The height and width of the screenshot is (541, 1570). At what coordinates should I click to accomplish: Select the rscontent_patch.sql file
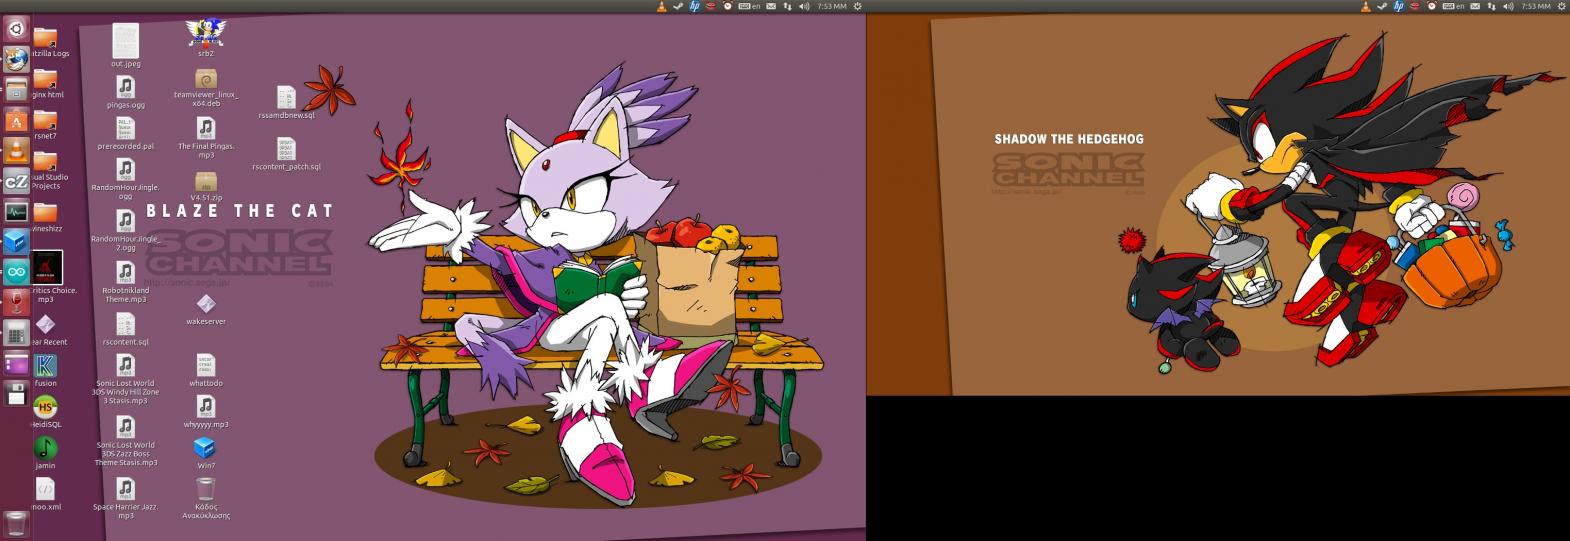(x=286, y=153)
